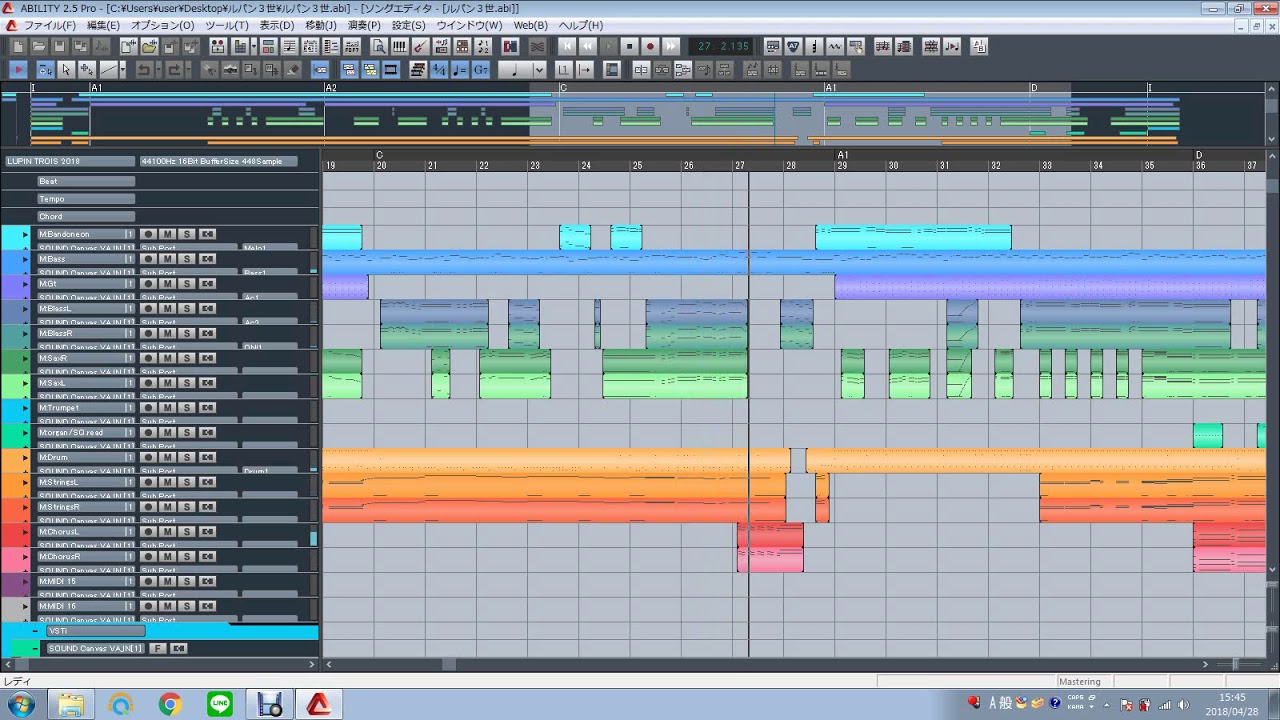Expand the MTrumpet track arrow

tap(26, 407)
